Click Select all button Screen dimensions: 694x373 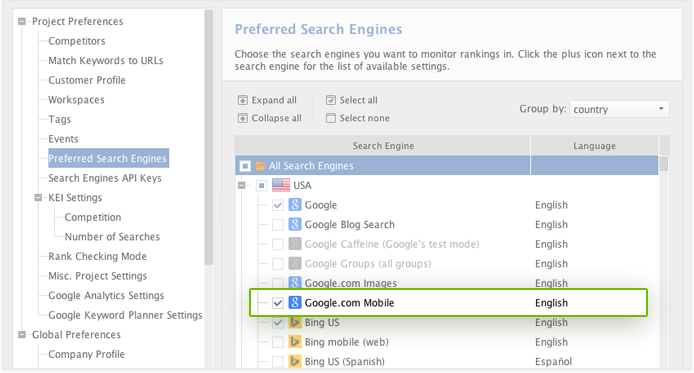pyautogui.click(x=352, y=100)
